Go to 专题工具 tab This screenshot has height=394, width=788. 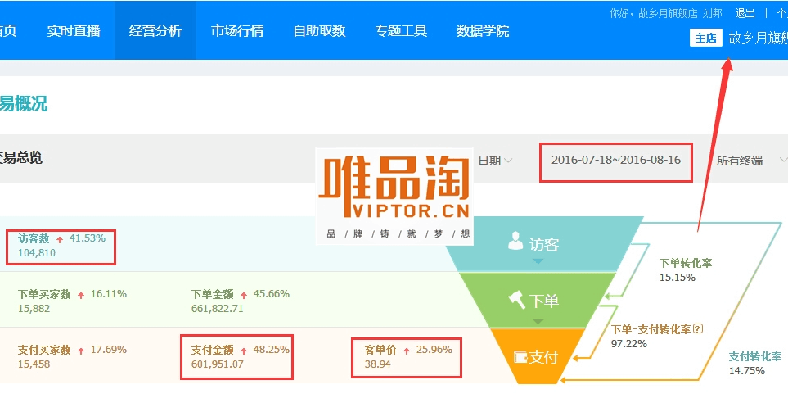pyautogui.click(x=401, y=31)
